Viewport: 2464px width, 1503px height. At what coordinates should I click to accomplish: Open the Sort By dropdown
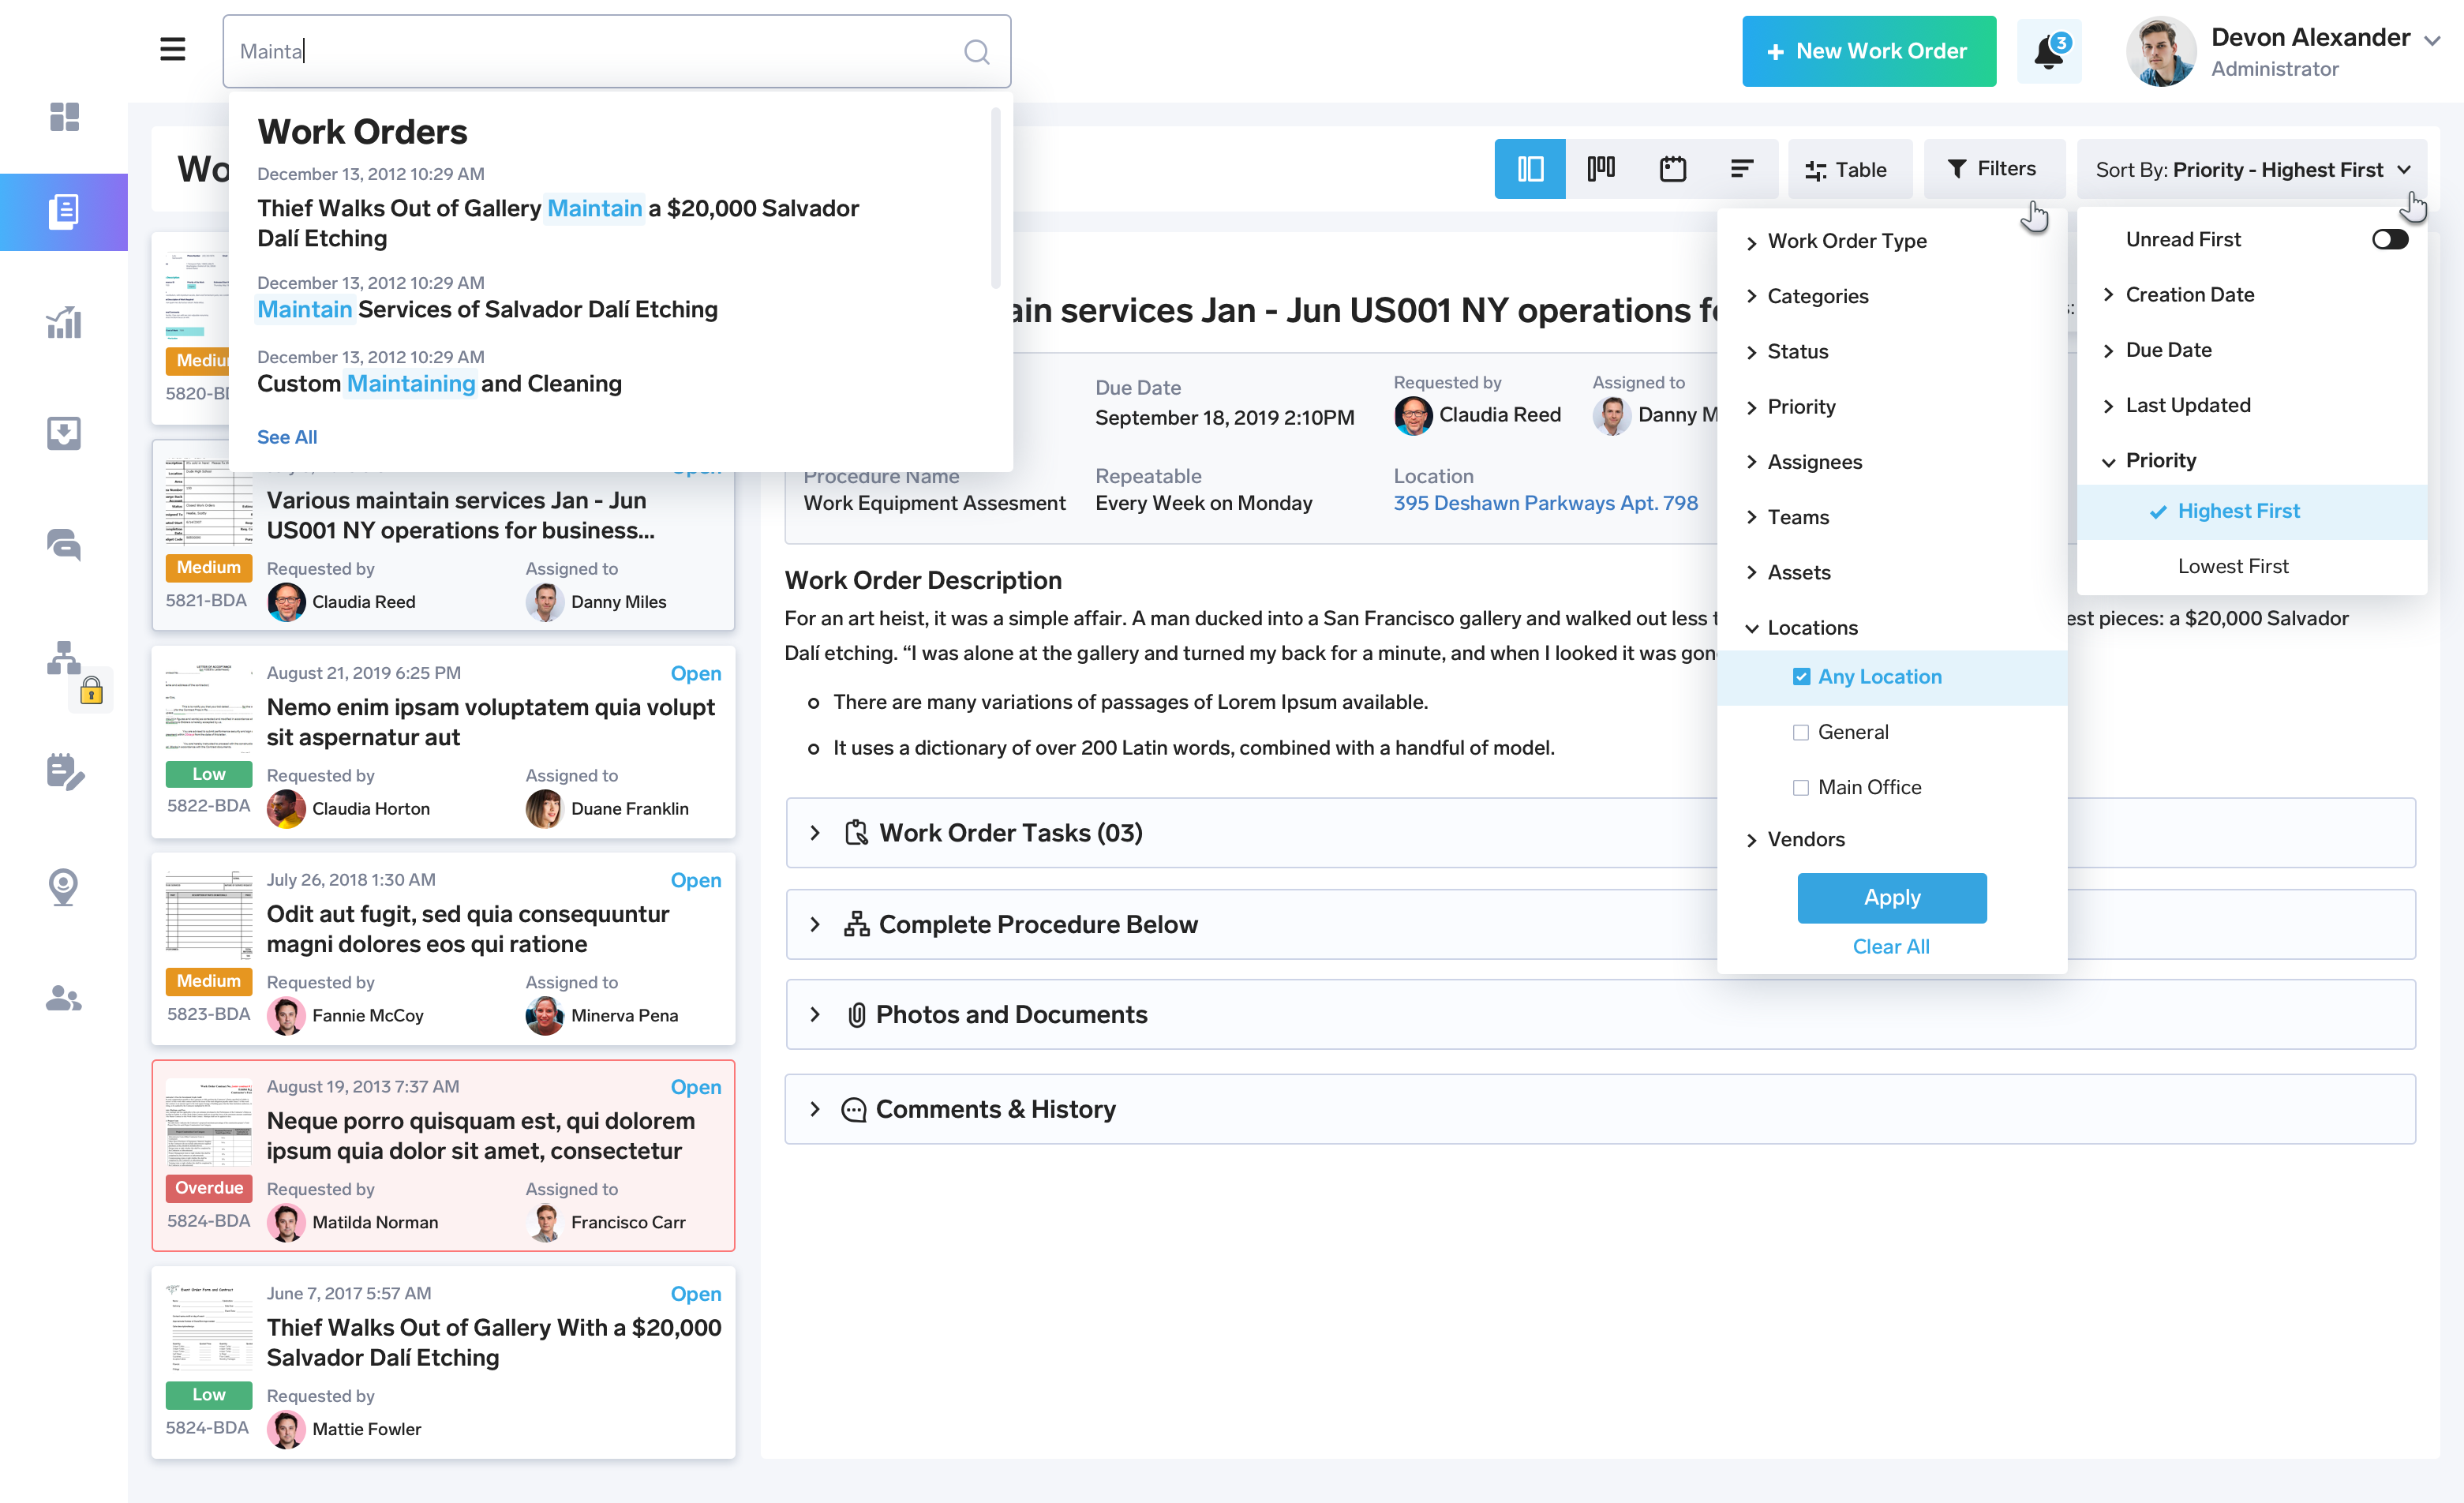click(x=2252, y=169)
